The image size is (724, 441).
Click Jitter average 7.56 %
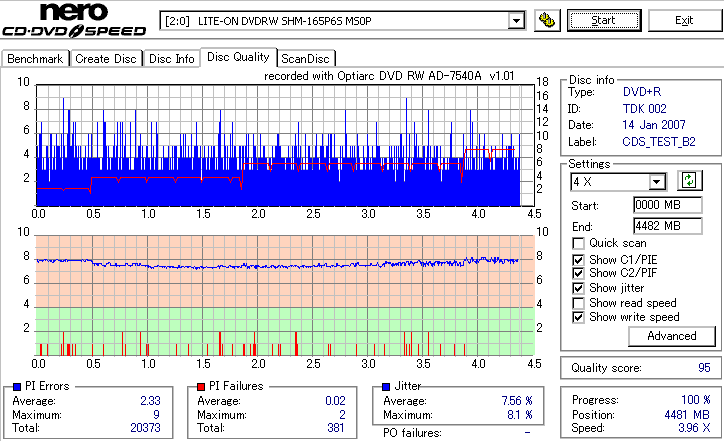(x=517, y=401)
